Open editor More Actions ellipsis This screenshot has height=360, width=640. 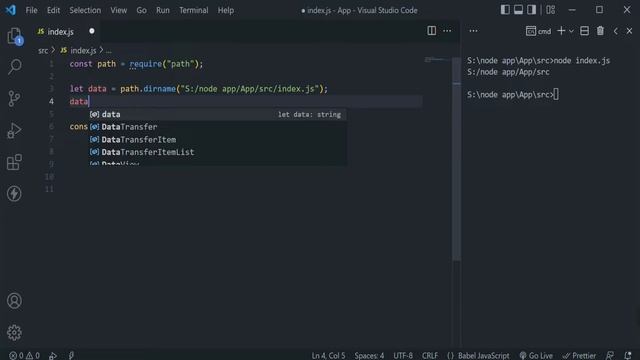point(447,31)
